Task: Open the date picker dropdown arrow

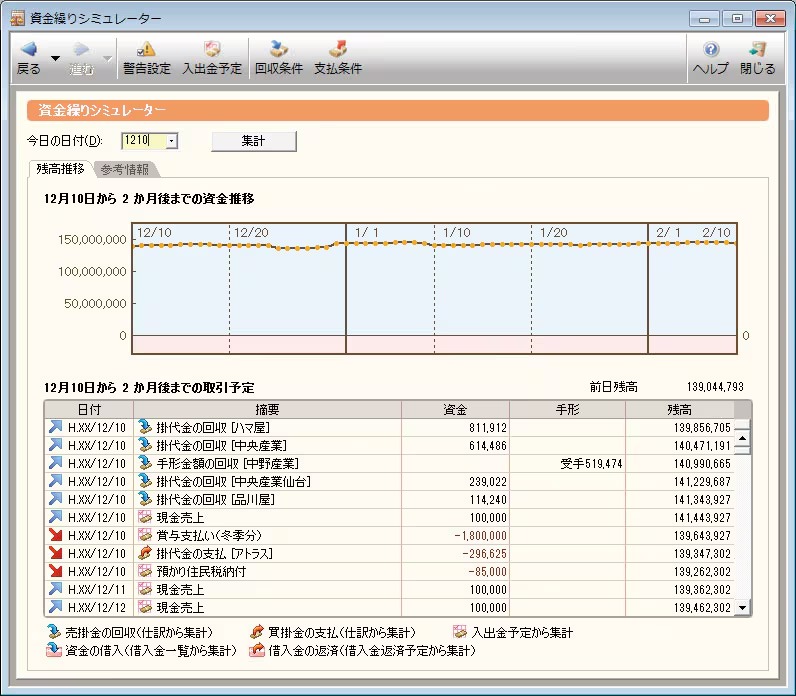Action: coord(172,141)
